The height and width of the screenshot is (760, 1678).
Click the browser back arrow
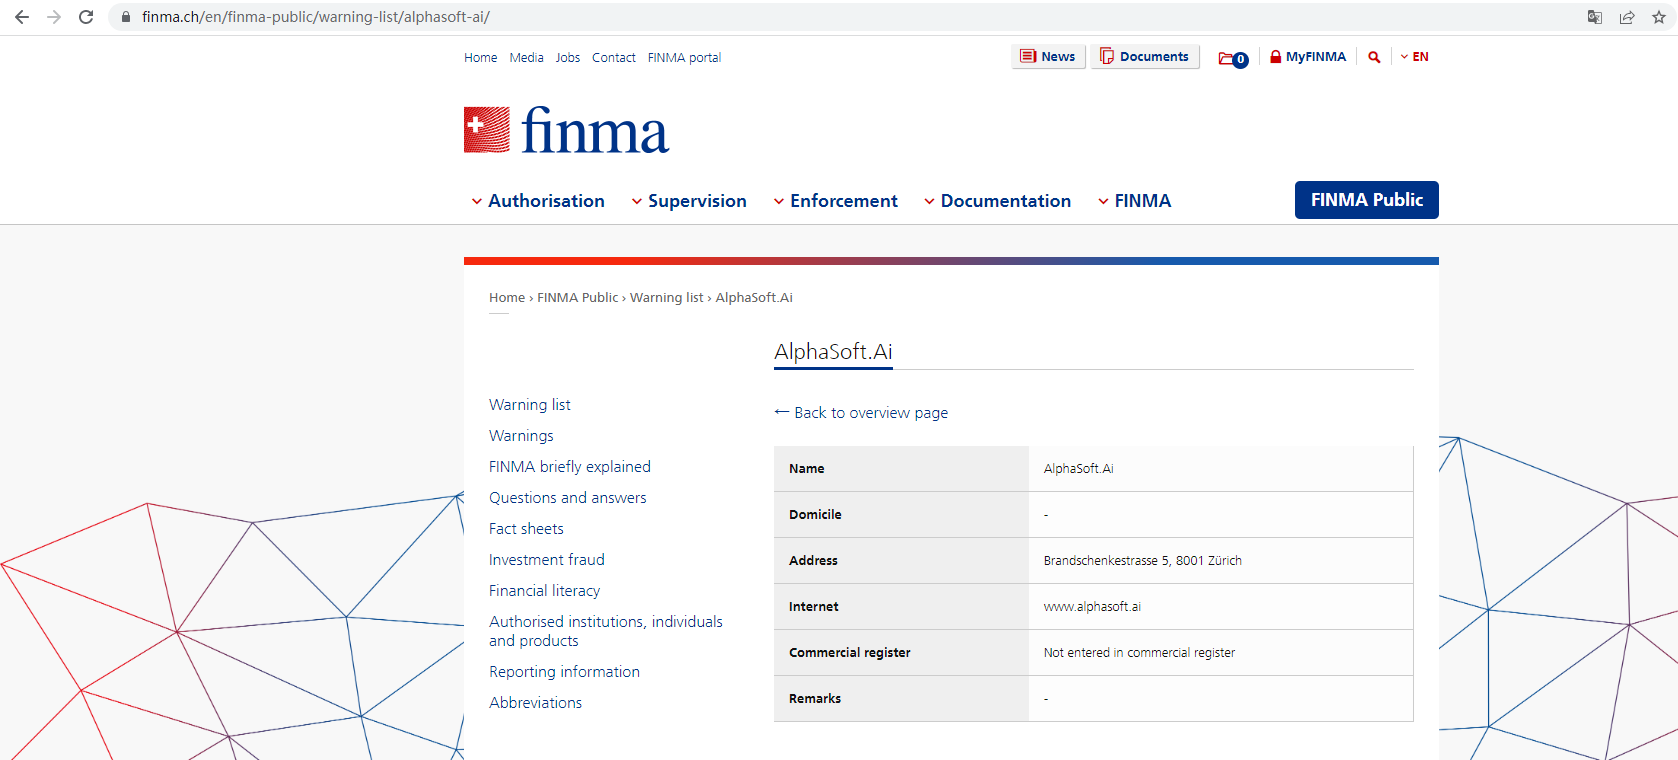pos(22,17)
